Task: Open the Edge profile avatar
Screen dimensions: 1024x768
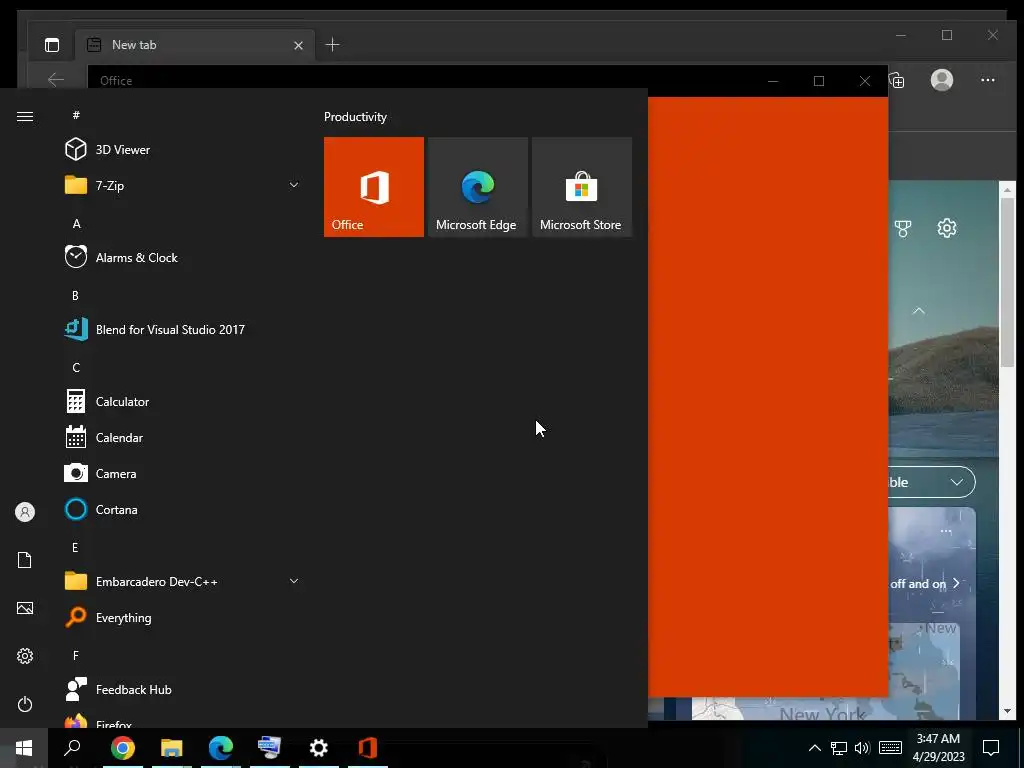Action: pos(942,80)
